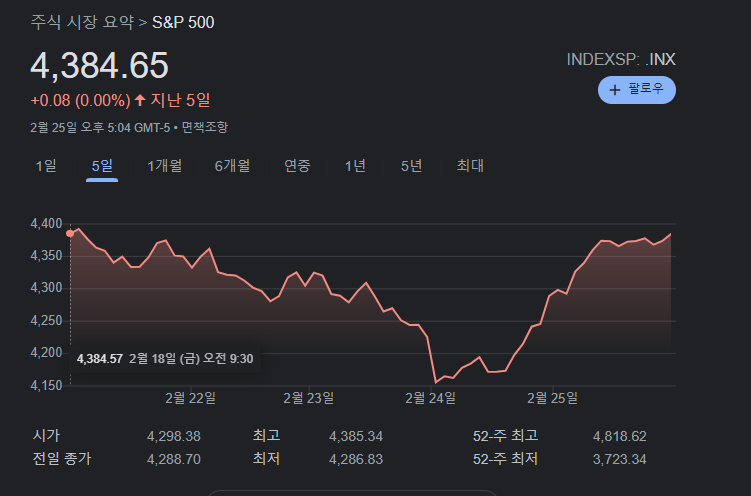This screenshot has width=751, height=496.
Task: Select the 1일 time range tab
Action: click(46, 166)
